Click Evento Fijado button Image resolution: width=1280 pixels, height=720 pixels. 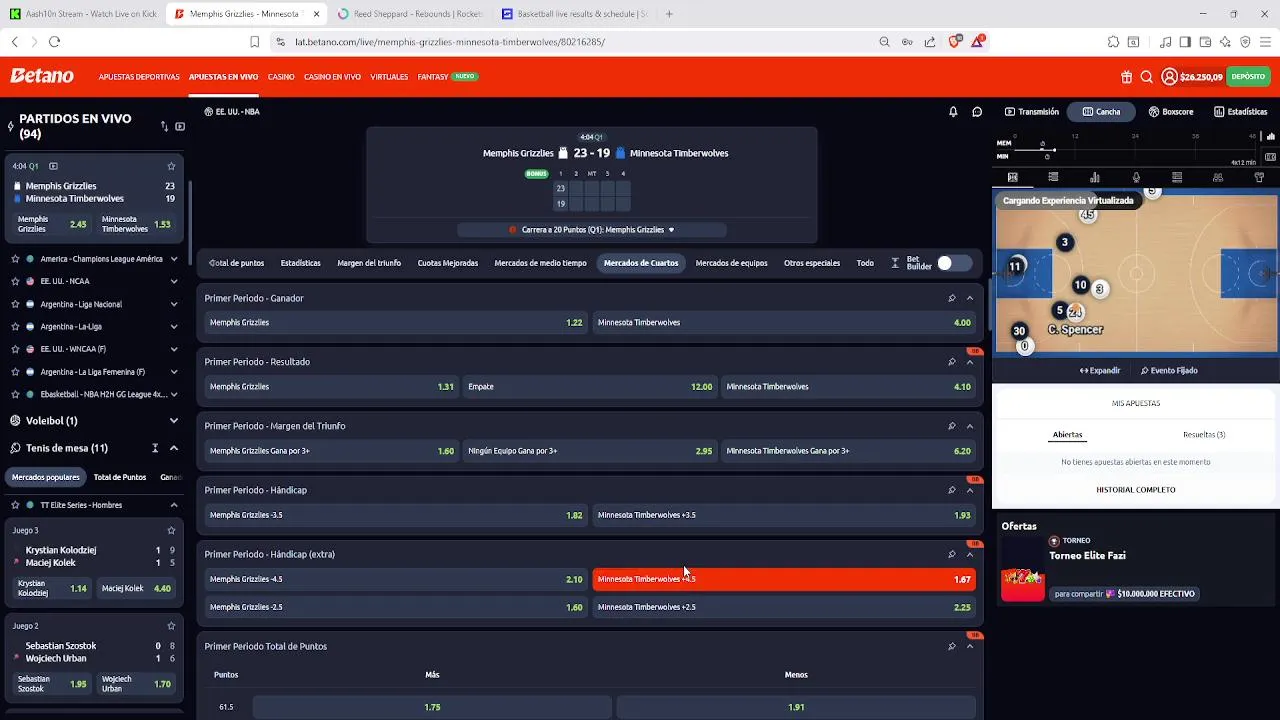tap(1169, 371)
